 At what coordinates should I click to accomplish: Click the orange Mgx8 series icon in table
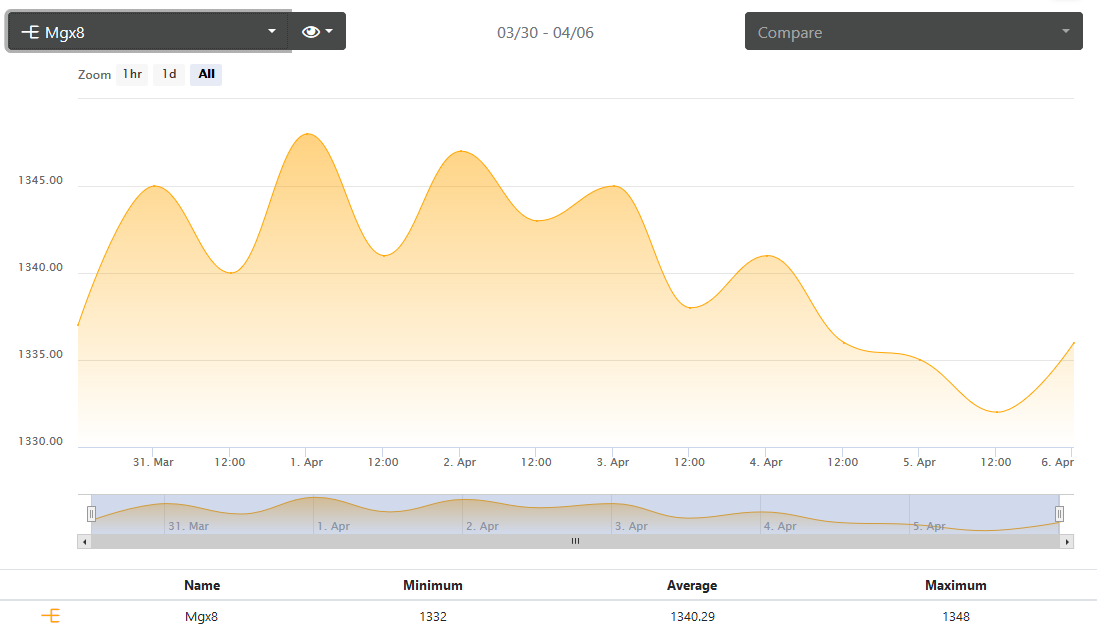(50, 616)
